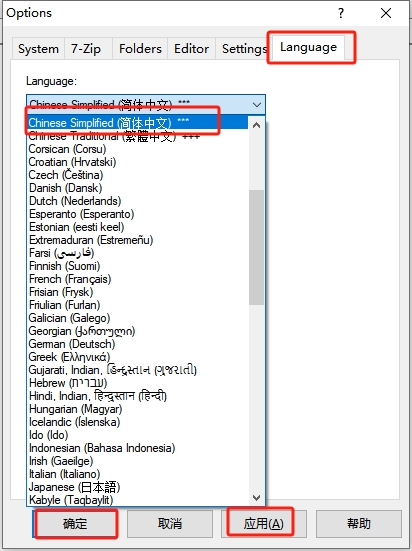The height and width of the screenshot is (551, 412).
Task: Choose Chinese Traditional in the list
Action: click(x=138, y=136)
